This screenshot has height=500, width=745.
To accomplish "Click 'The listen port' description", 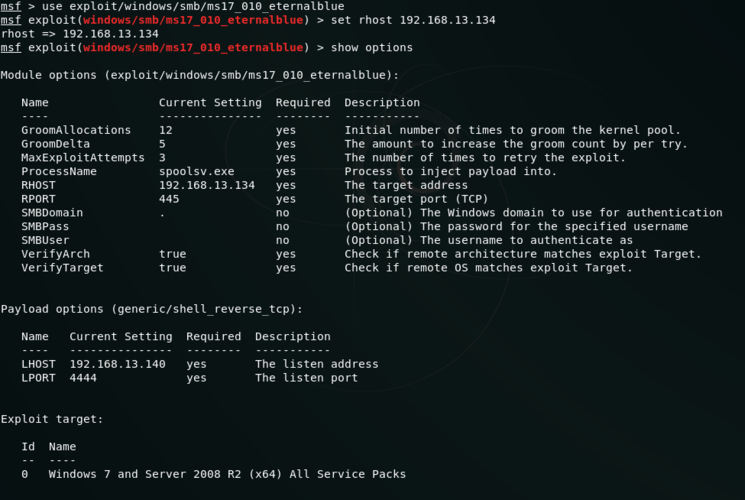I will (x=306, y=378).
